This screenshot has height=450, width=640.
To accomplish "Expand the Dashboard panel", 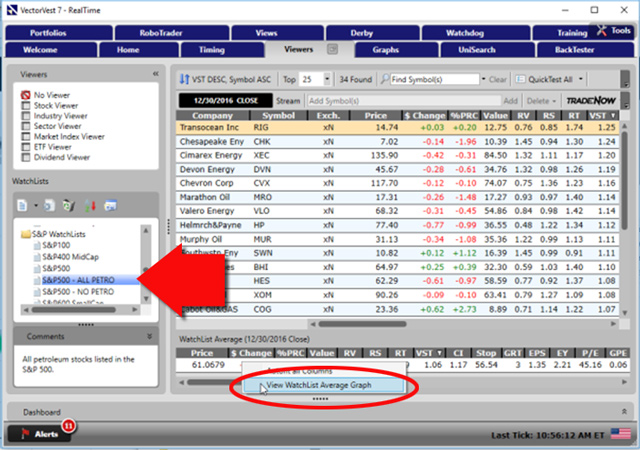I will tap(625, 411).
